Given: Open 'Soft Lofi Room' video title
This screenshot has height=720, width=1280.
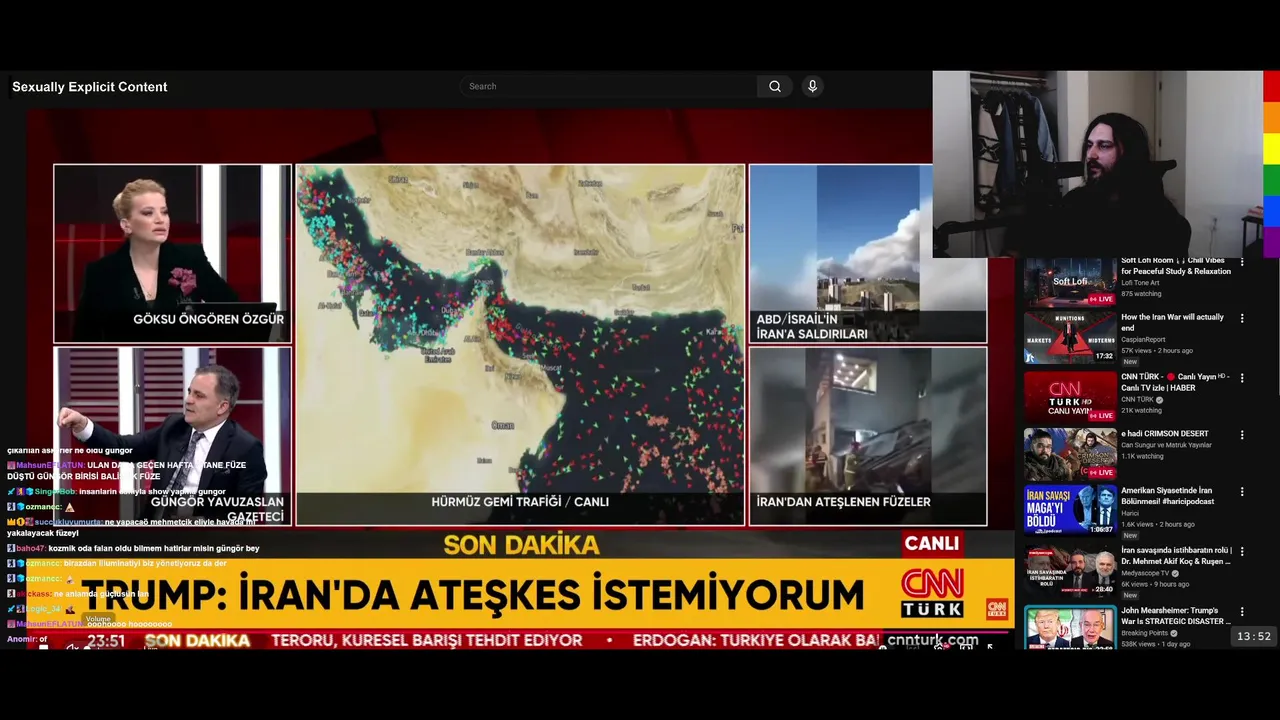Looking at the screenshot, I should pos(1176,266).
